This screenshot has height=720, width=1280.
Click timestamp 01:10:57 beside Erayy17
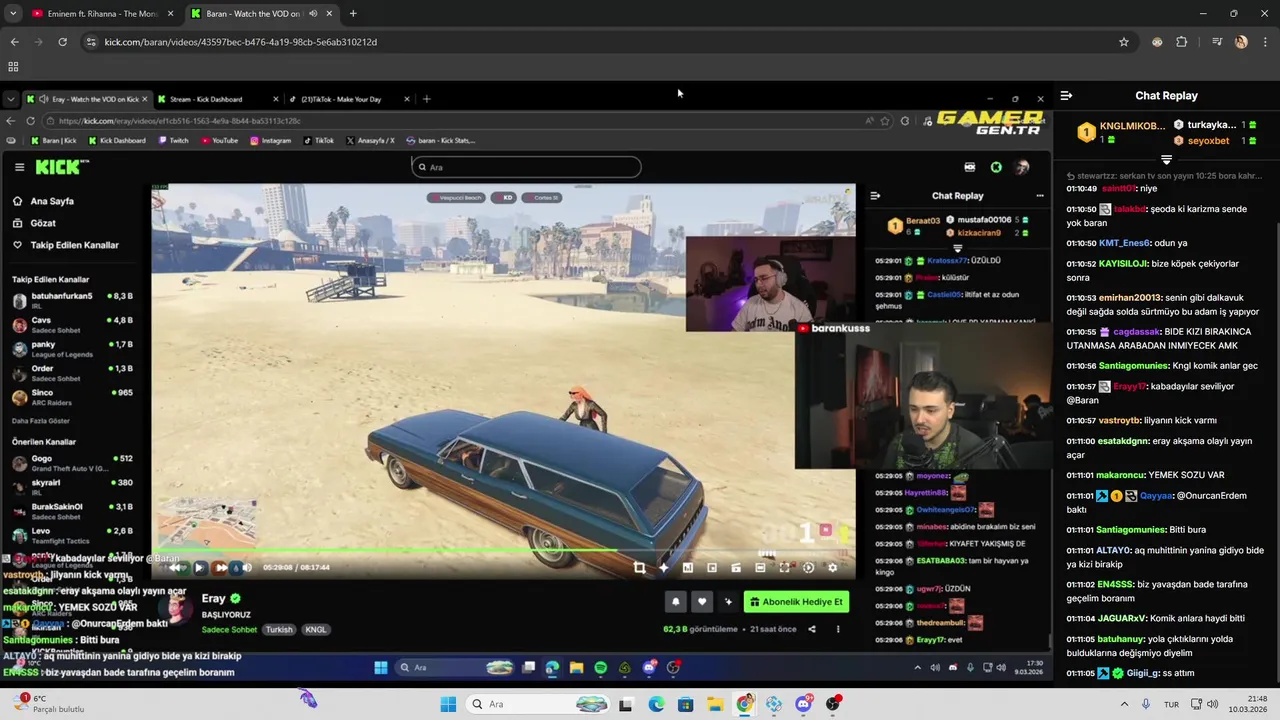(1081, 387)
